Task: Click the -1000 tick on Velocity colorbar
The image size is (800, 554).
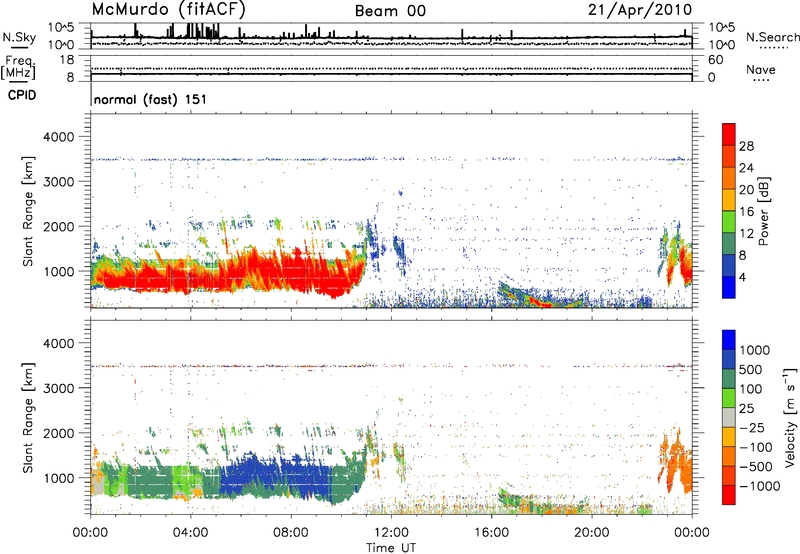Action: (759, 486)
